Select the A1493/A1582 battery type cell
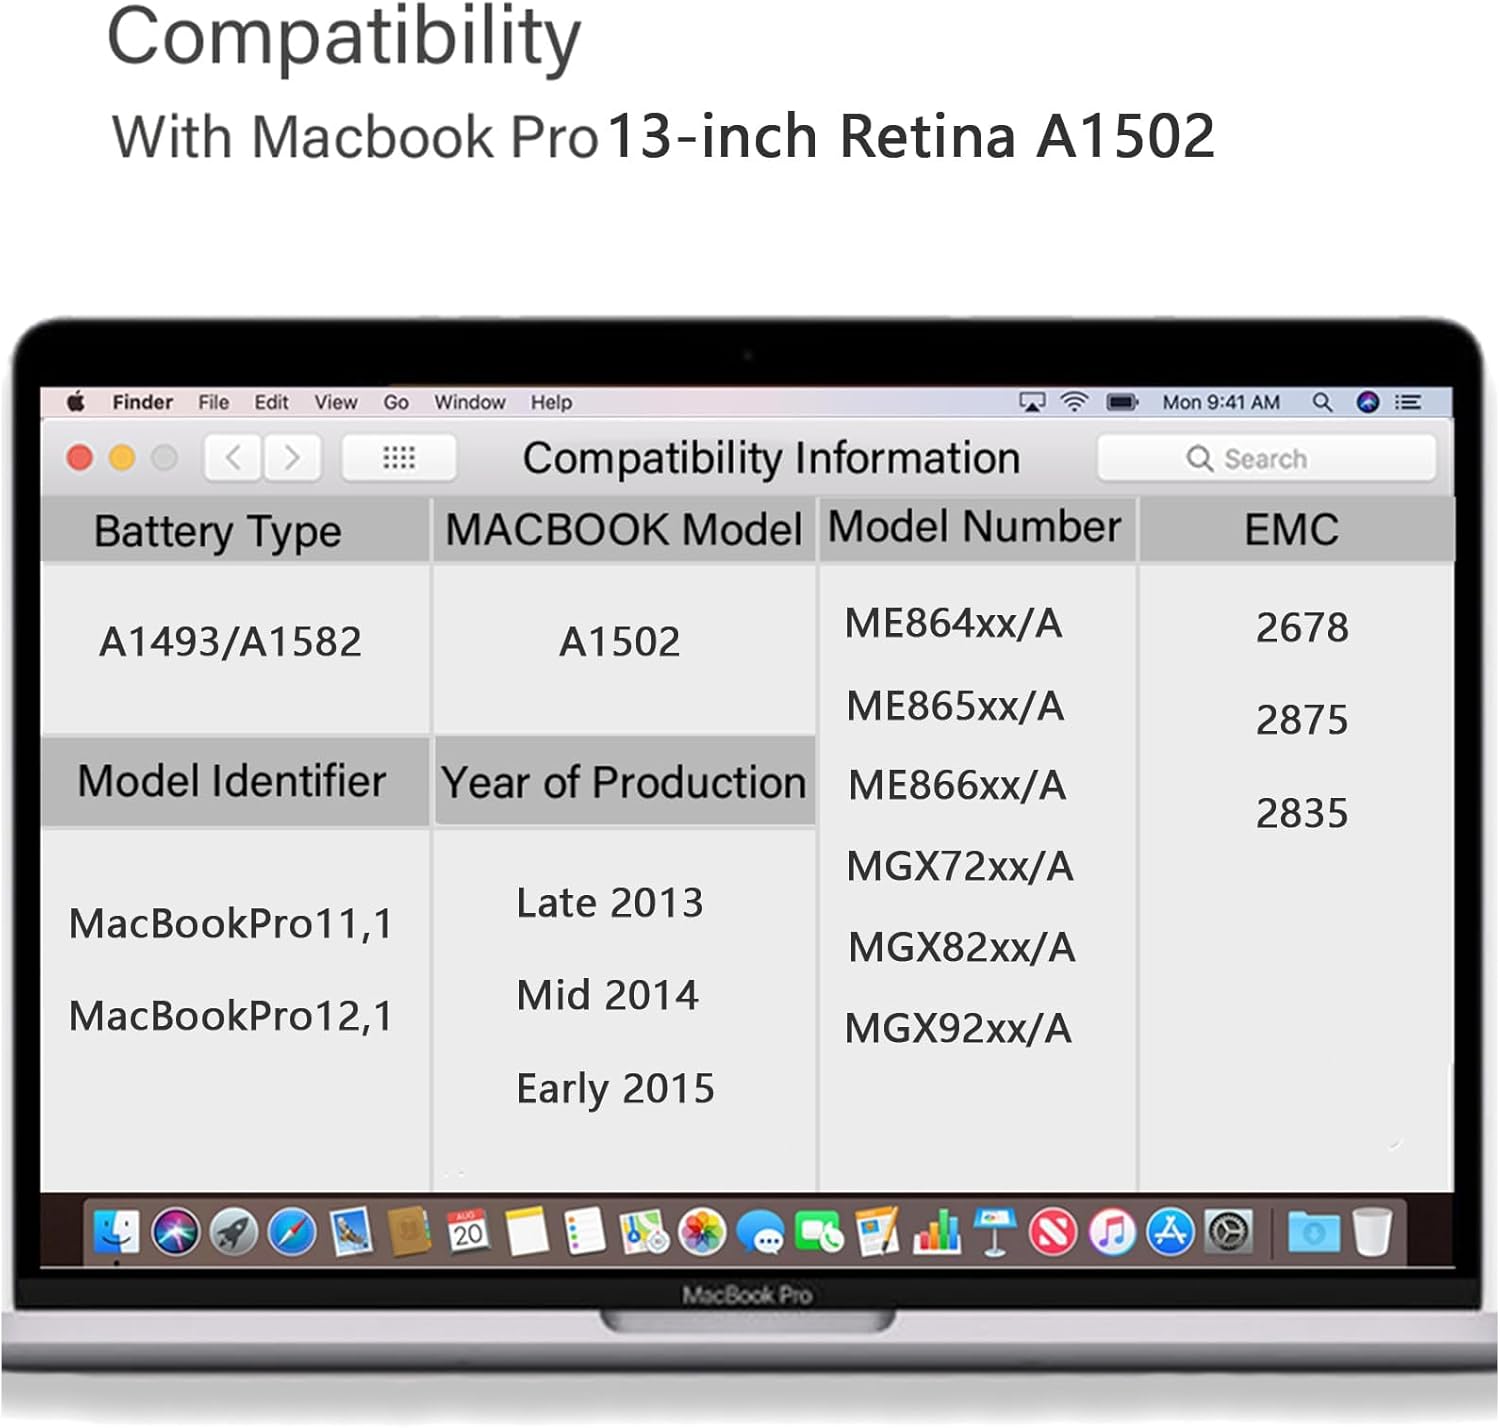The width and height of the screenshot is (1500, 1428). [x=231, y=642]
